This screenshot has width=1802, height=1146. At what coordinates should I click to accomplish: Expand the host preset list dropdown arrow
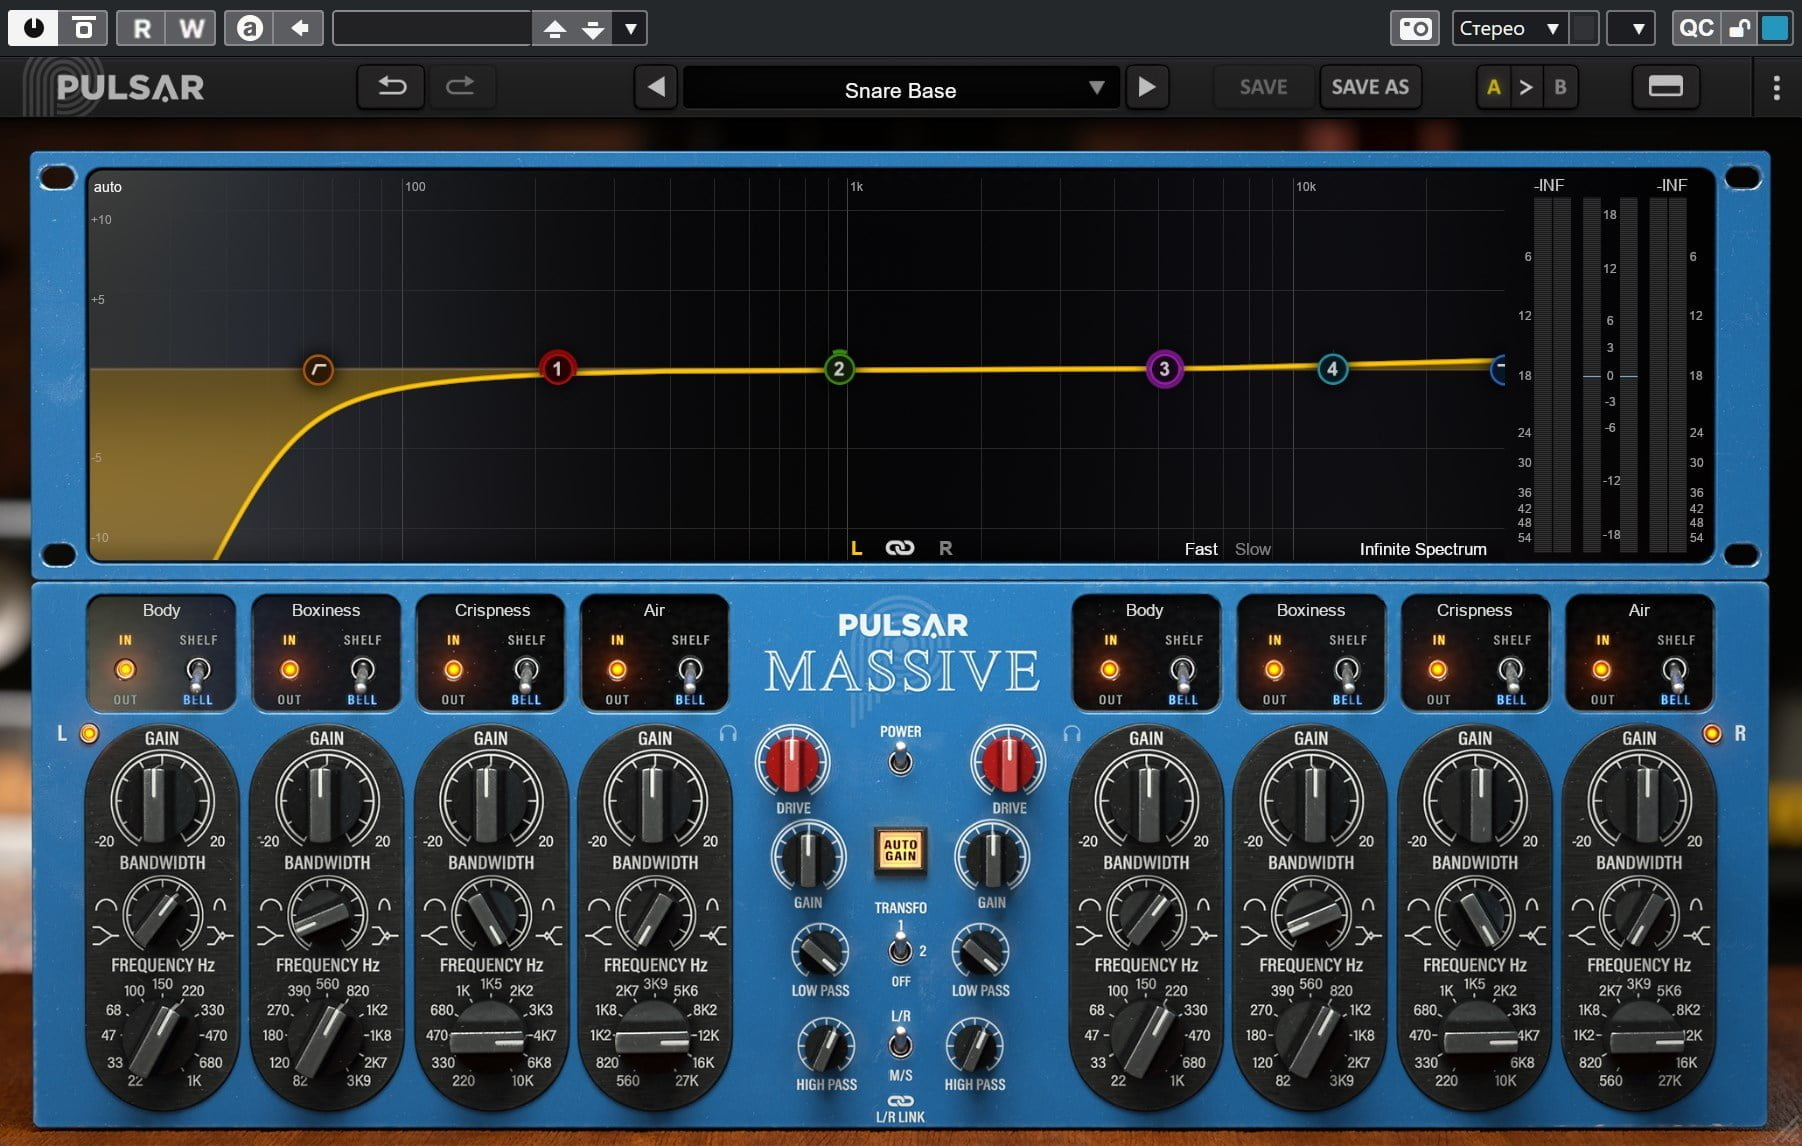(x=631, y=28)
